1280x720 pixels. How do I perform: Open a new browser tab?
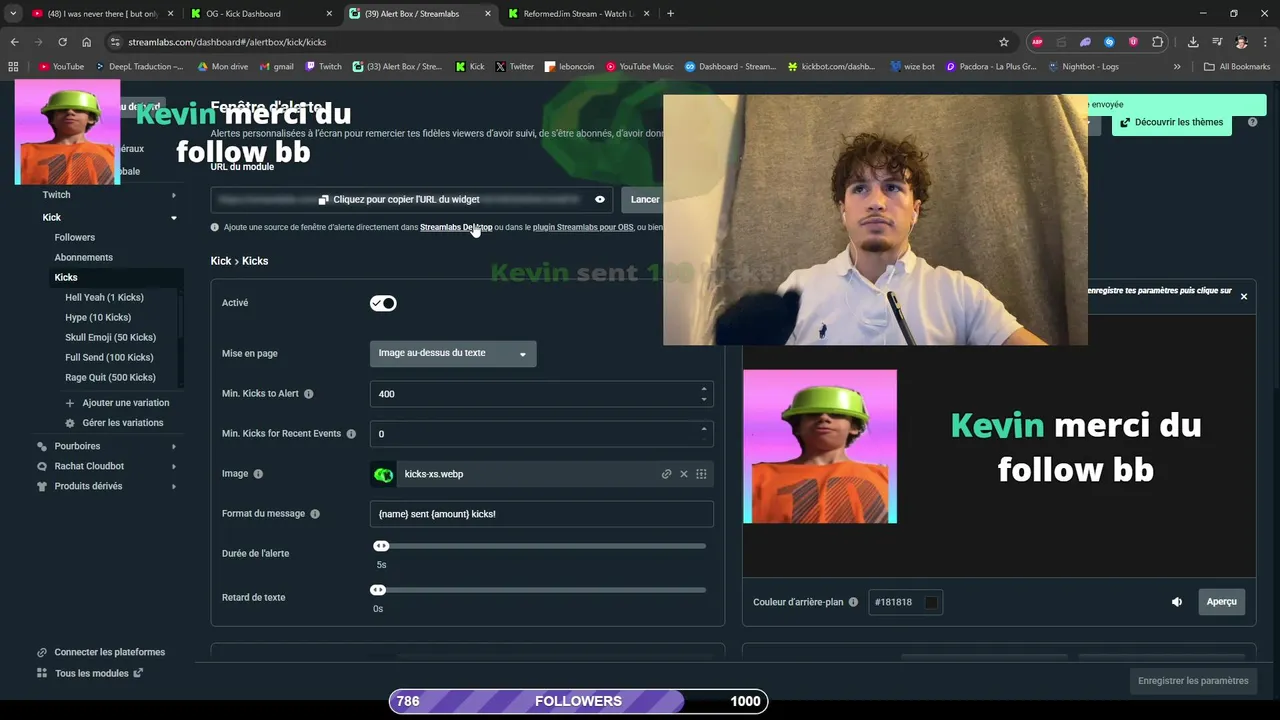click(x=670, y=14)
